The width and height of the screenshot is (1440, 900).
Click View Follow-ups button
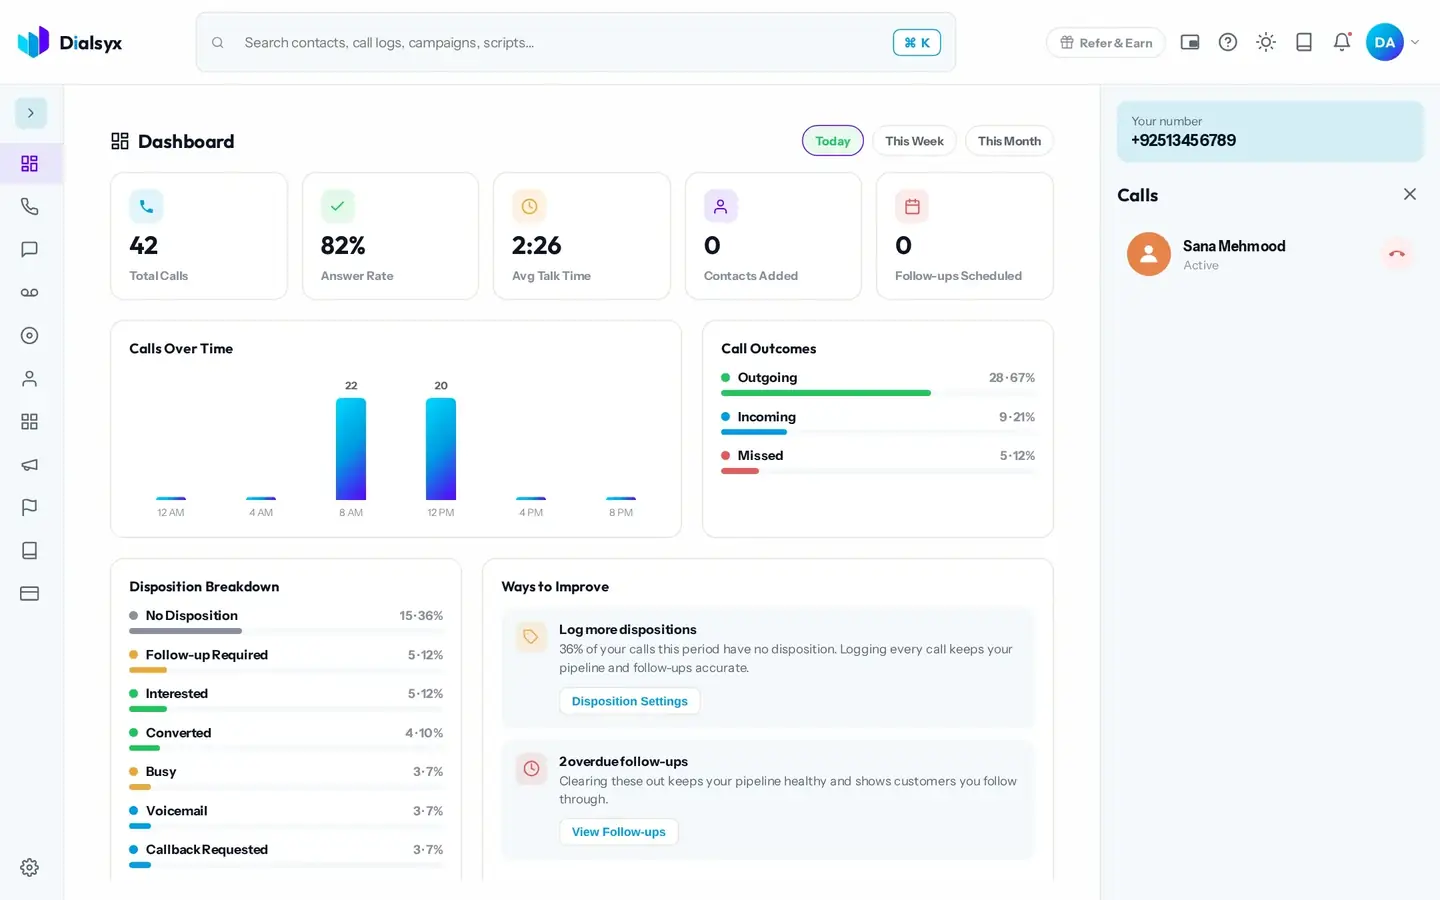coord(619,832)
